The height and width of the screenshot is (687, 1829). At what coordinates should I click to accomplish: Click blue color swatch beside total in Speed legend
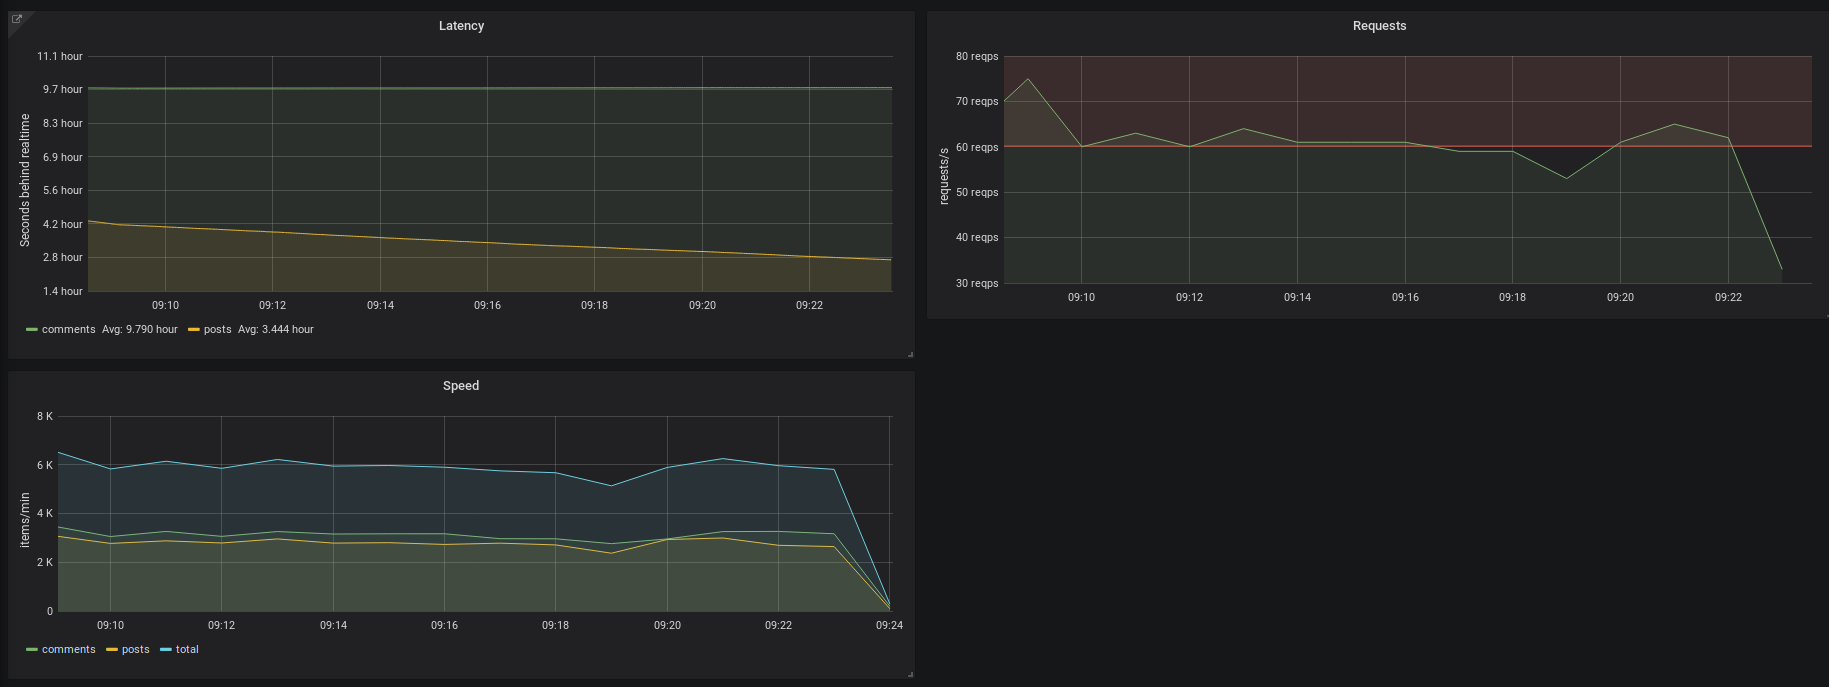tap(166, 649)
